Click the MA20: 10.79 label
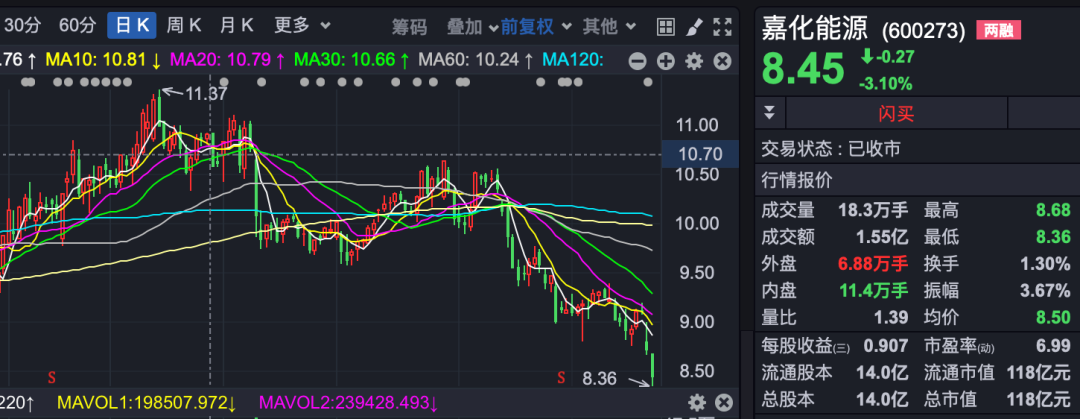The height and width of the screenshot is (419, 1080). [x=227, y=60]
